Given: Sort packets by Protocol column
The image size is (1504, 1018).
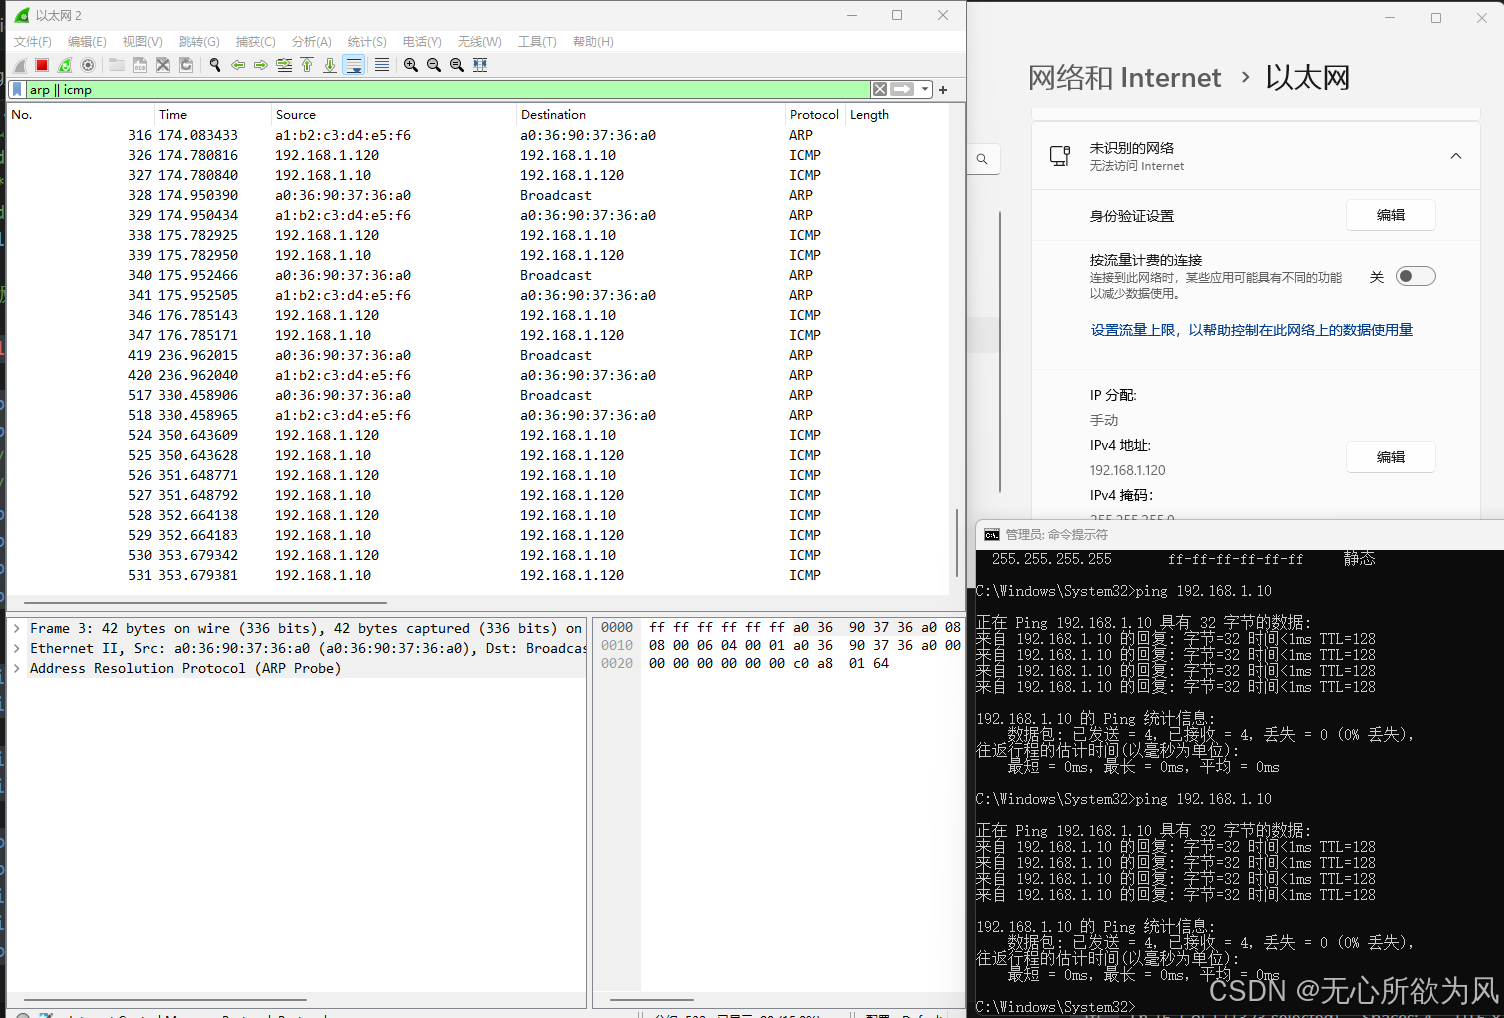Looking at the screenshot, I should tap(814, 115).
